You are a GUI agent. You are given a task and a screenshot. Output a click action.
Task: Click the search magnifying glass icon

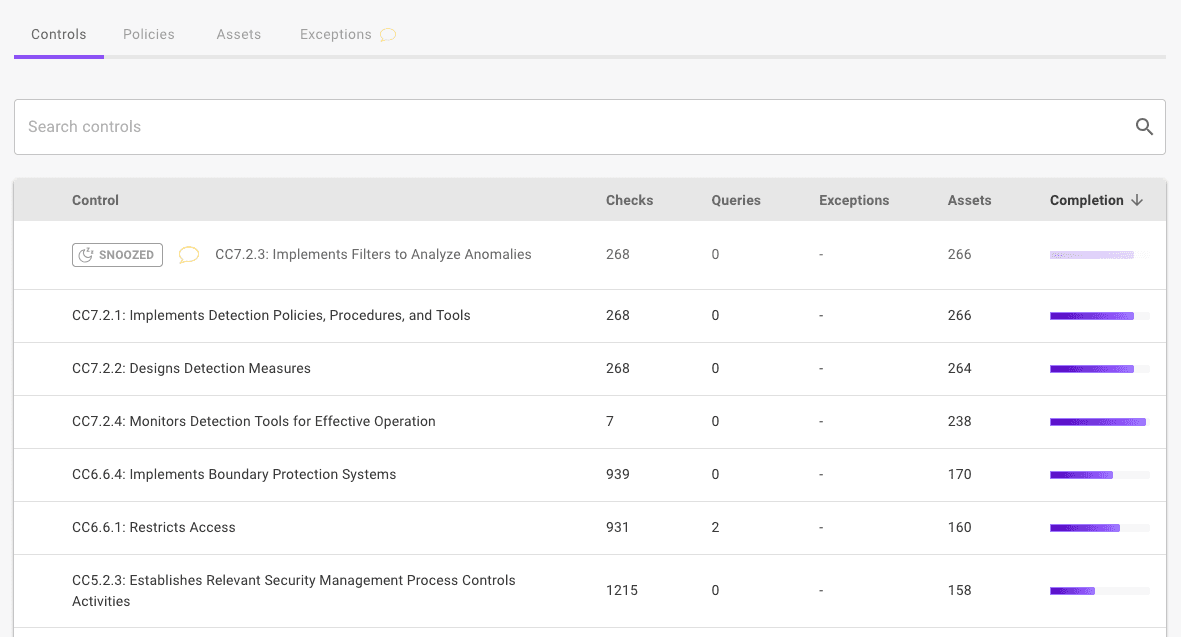coord(1144,127)
